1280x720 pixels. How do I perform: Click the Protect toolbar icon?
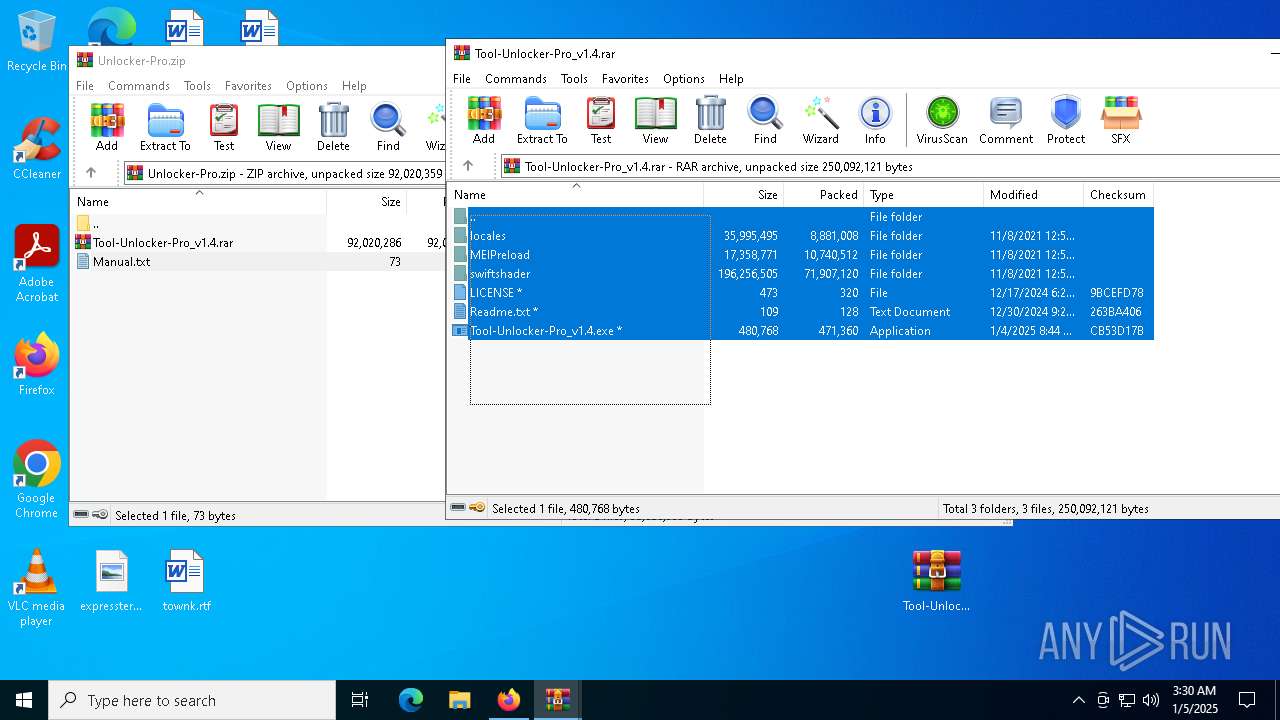click(x=1066, y=121)
